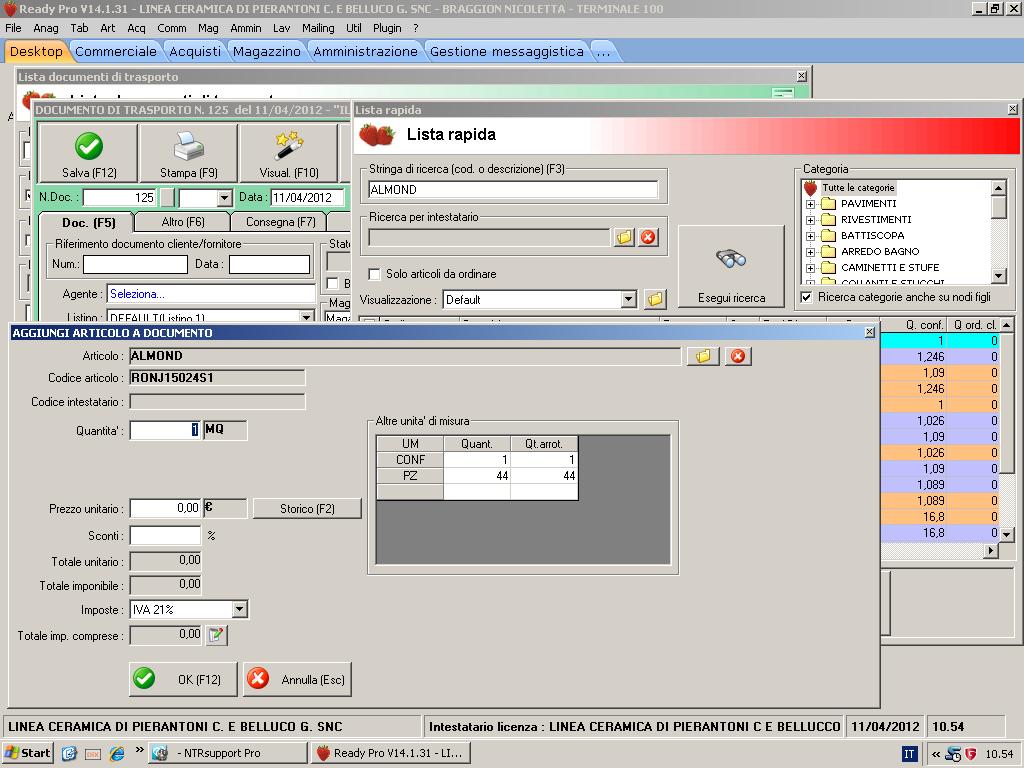Click Ready Pro taskbar item
This screenshot has height=768, width=1024.
point(391,753)
